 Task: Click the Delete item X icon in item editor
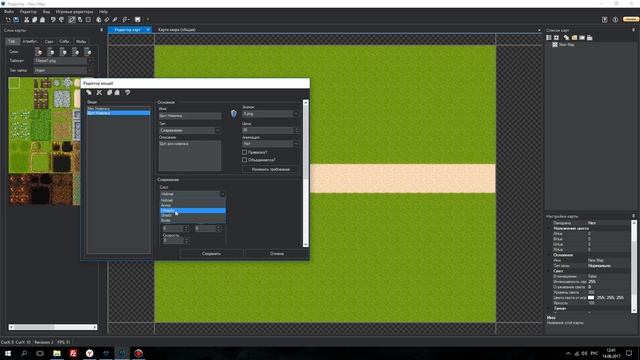click(x=99, y=93)
